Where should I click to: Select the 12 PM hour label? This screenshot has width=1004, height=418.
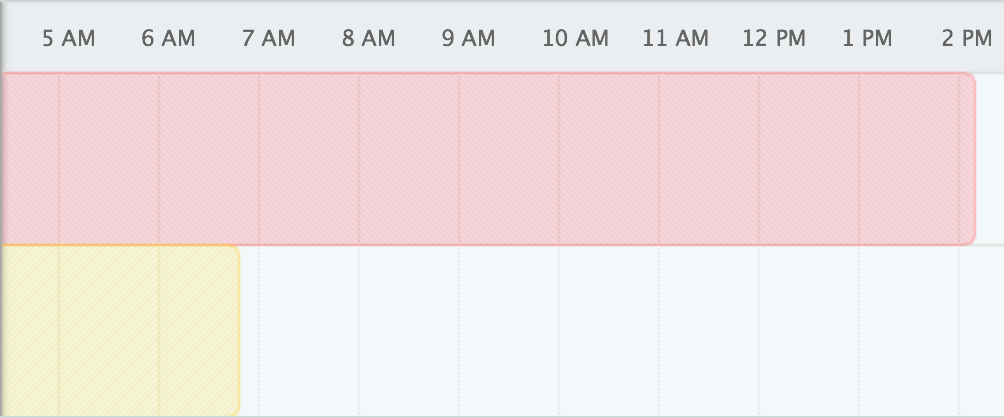tap(774, 39)
